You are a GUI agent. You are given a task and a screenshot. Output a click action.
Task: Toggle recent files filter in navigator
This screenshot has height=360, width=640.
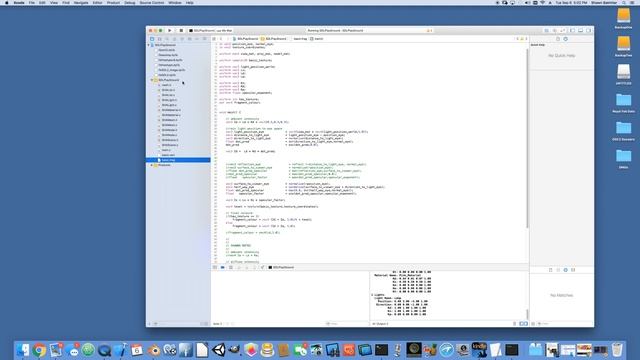tap(202, 324)
